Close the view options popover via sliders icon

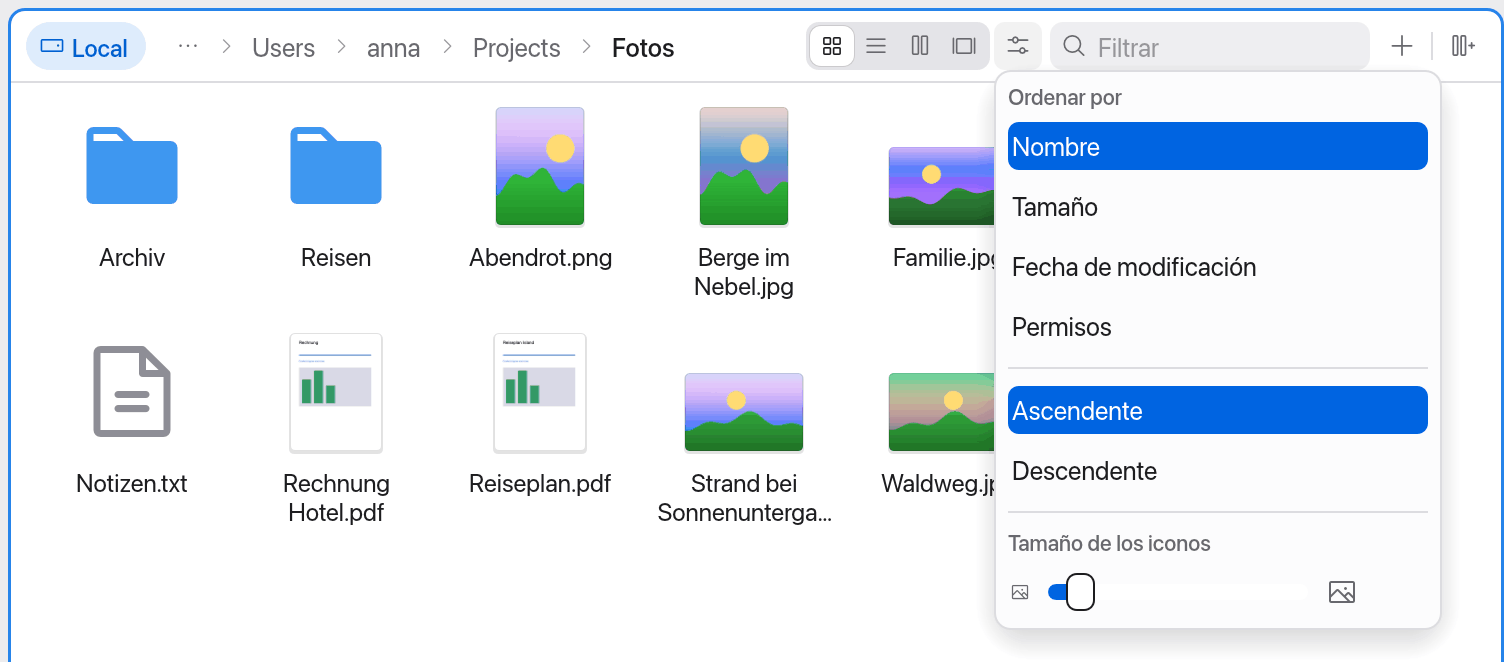pyautogui.click(x=1018, y=46)
